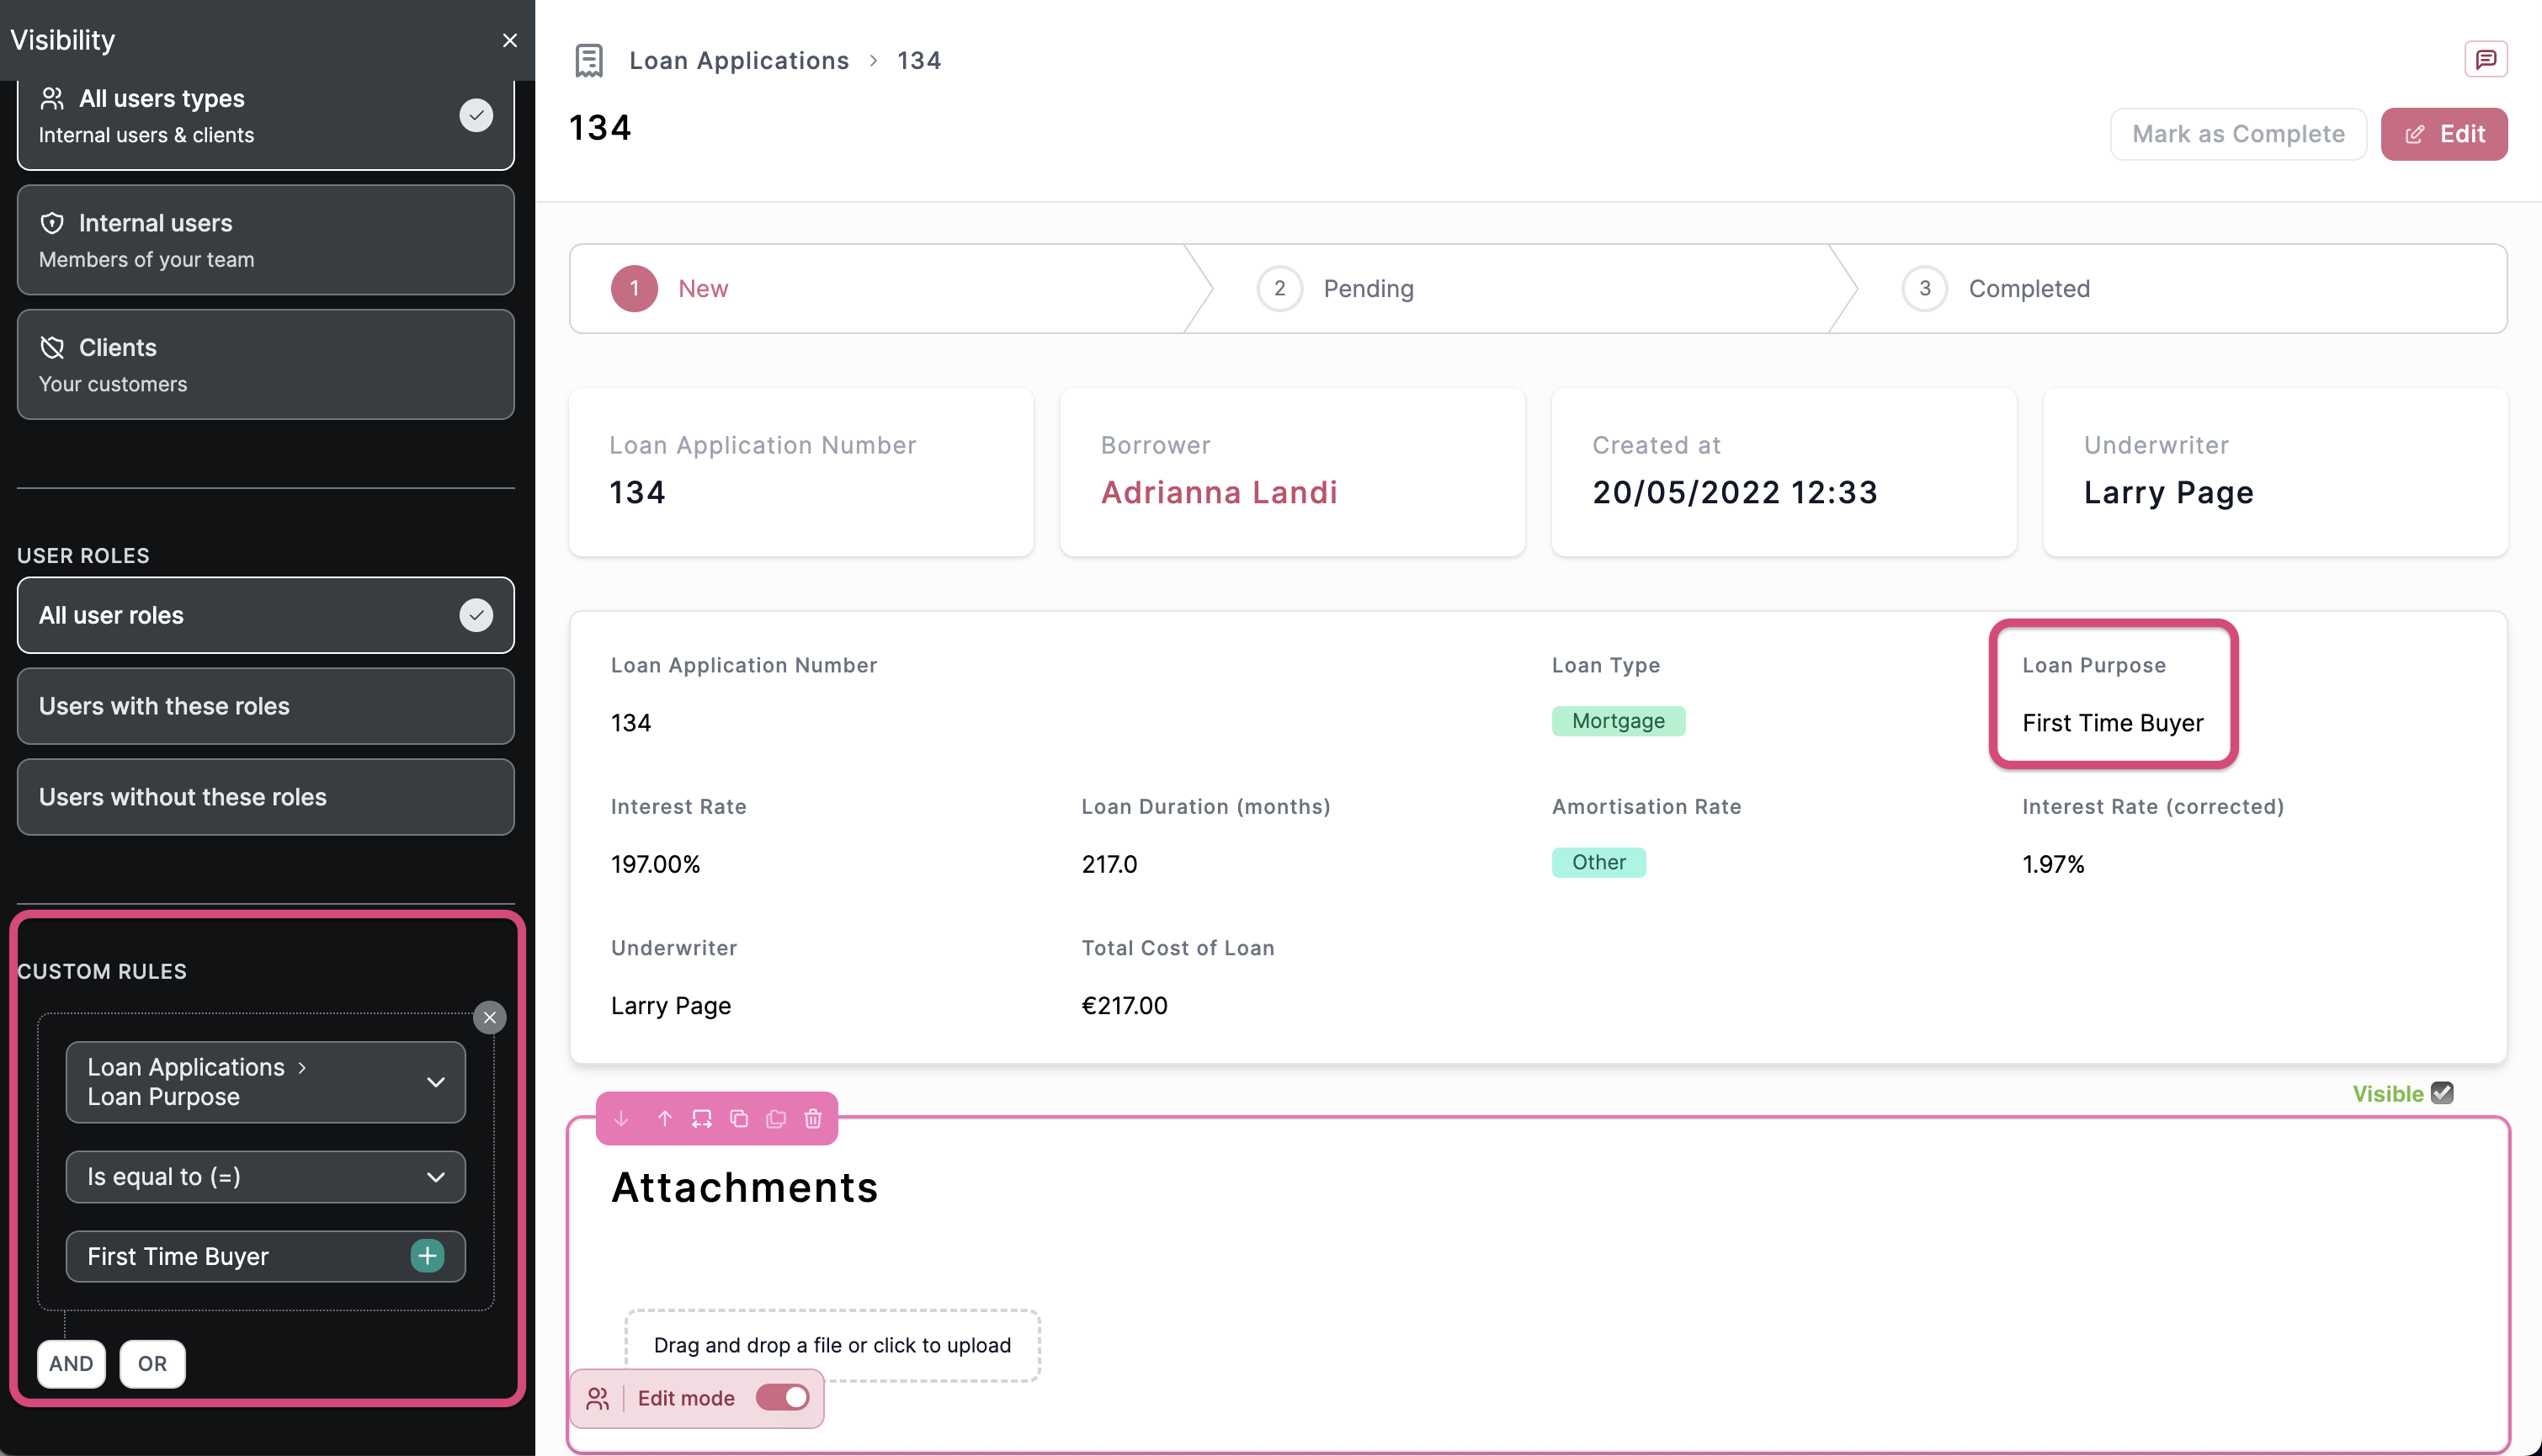Click Mark as Complete button
The height and width of the screenshot is (1456, 2542).
pos(2237,134)
